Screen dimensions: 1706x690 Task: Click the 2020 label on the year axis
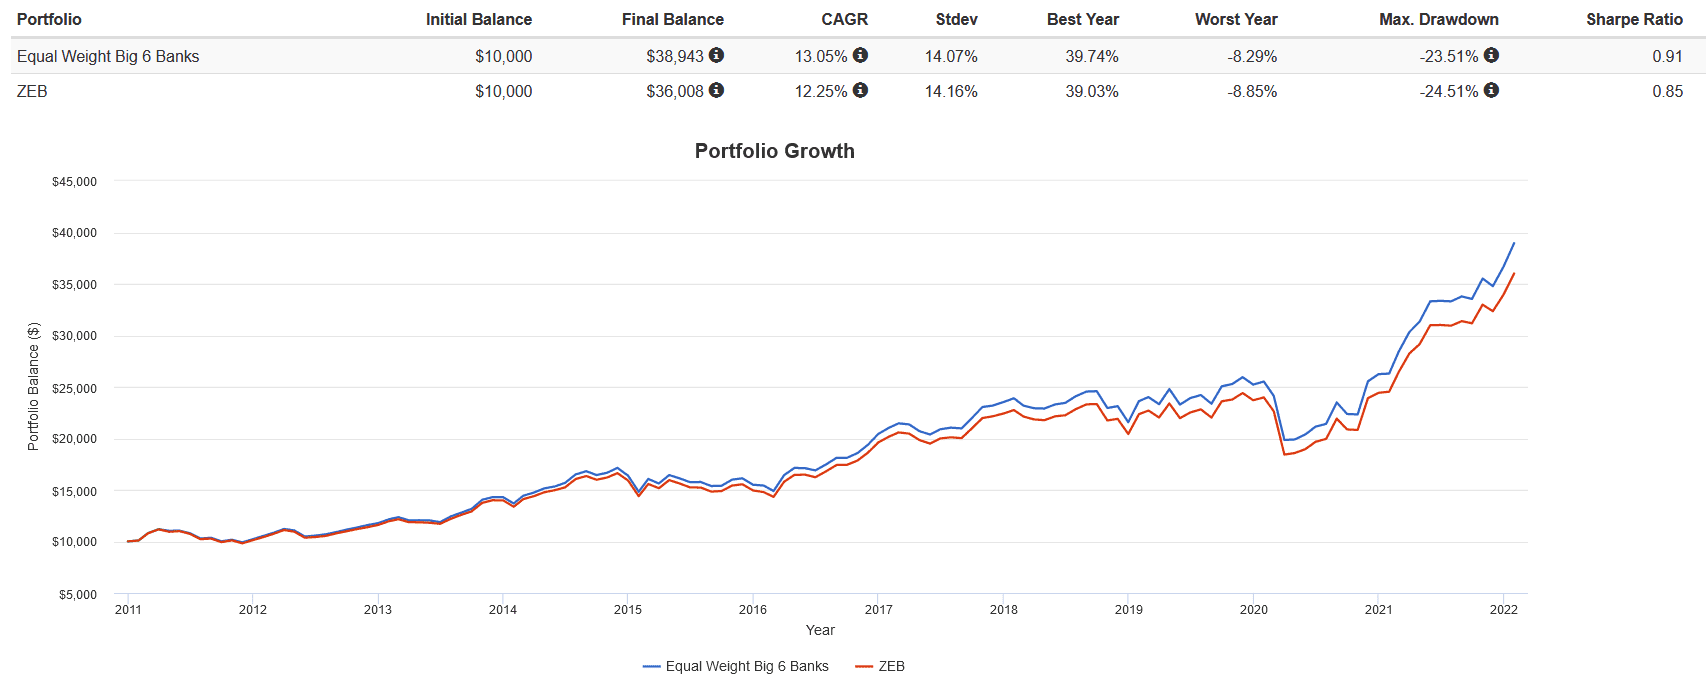click(1253, 609)
